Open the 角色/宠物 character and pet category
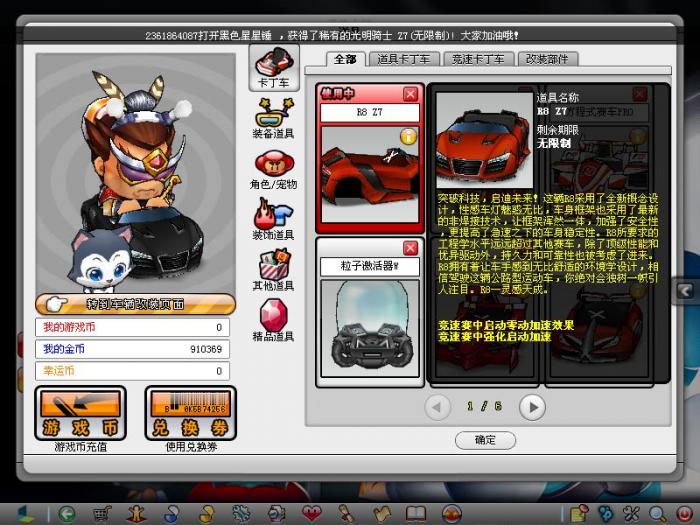 point(274,170)
